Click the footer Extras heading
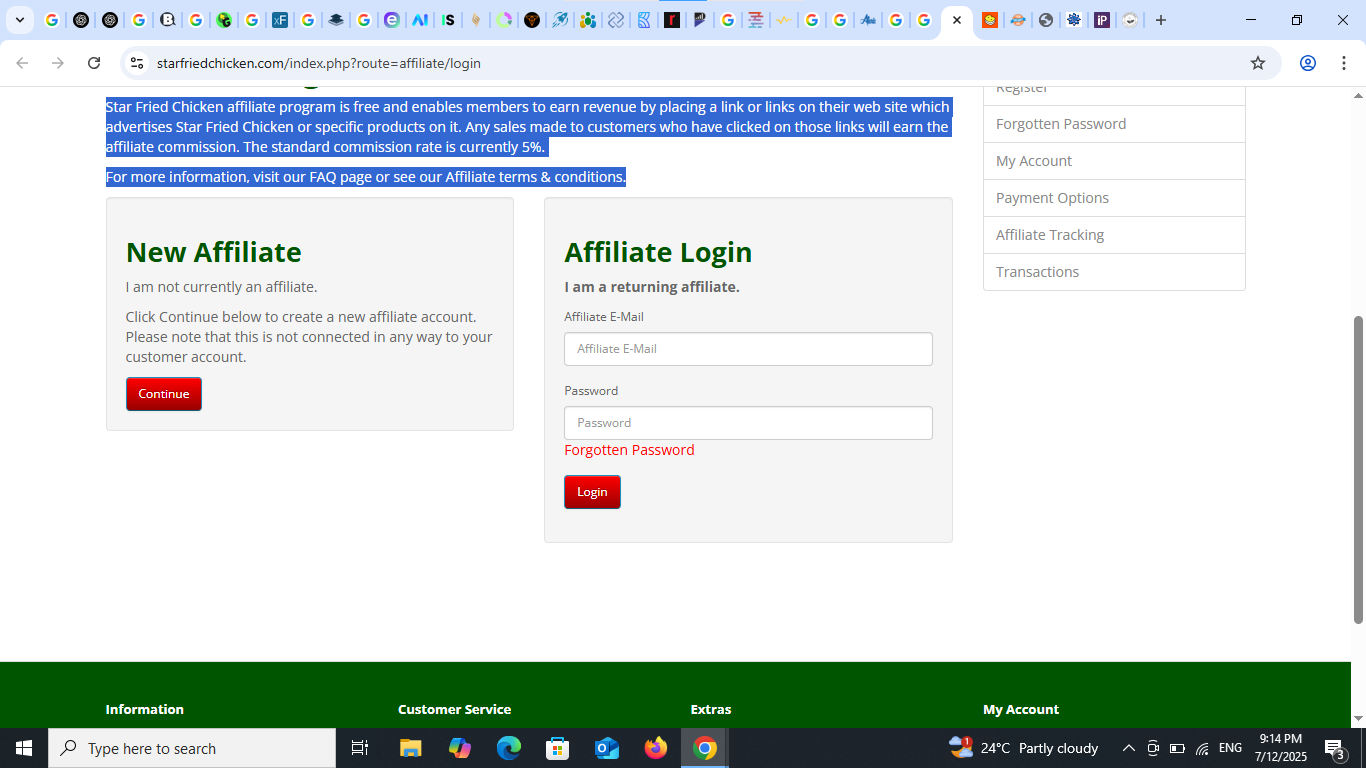The width and height of the screenshot is (1366, 768). point(711,709)
